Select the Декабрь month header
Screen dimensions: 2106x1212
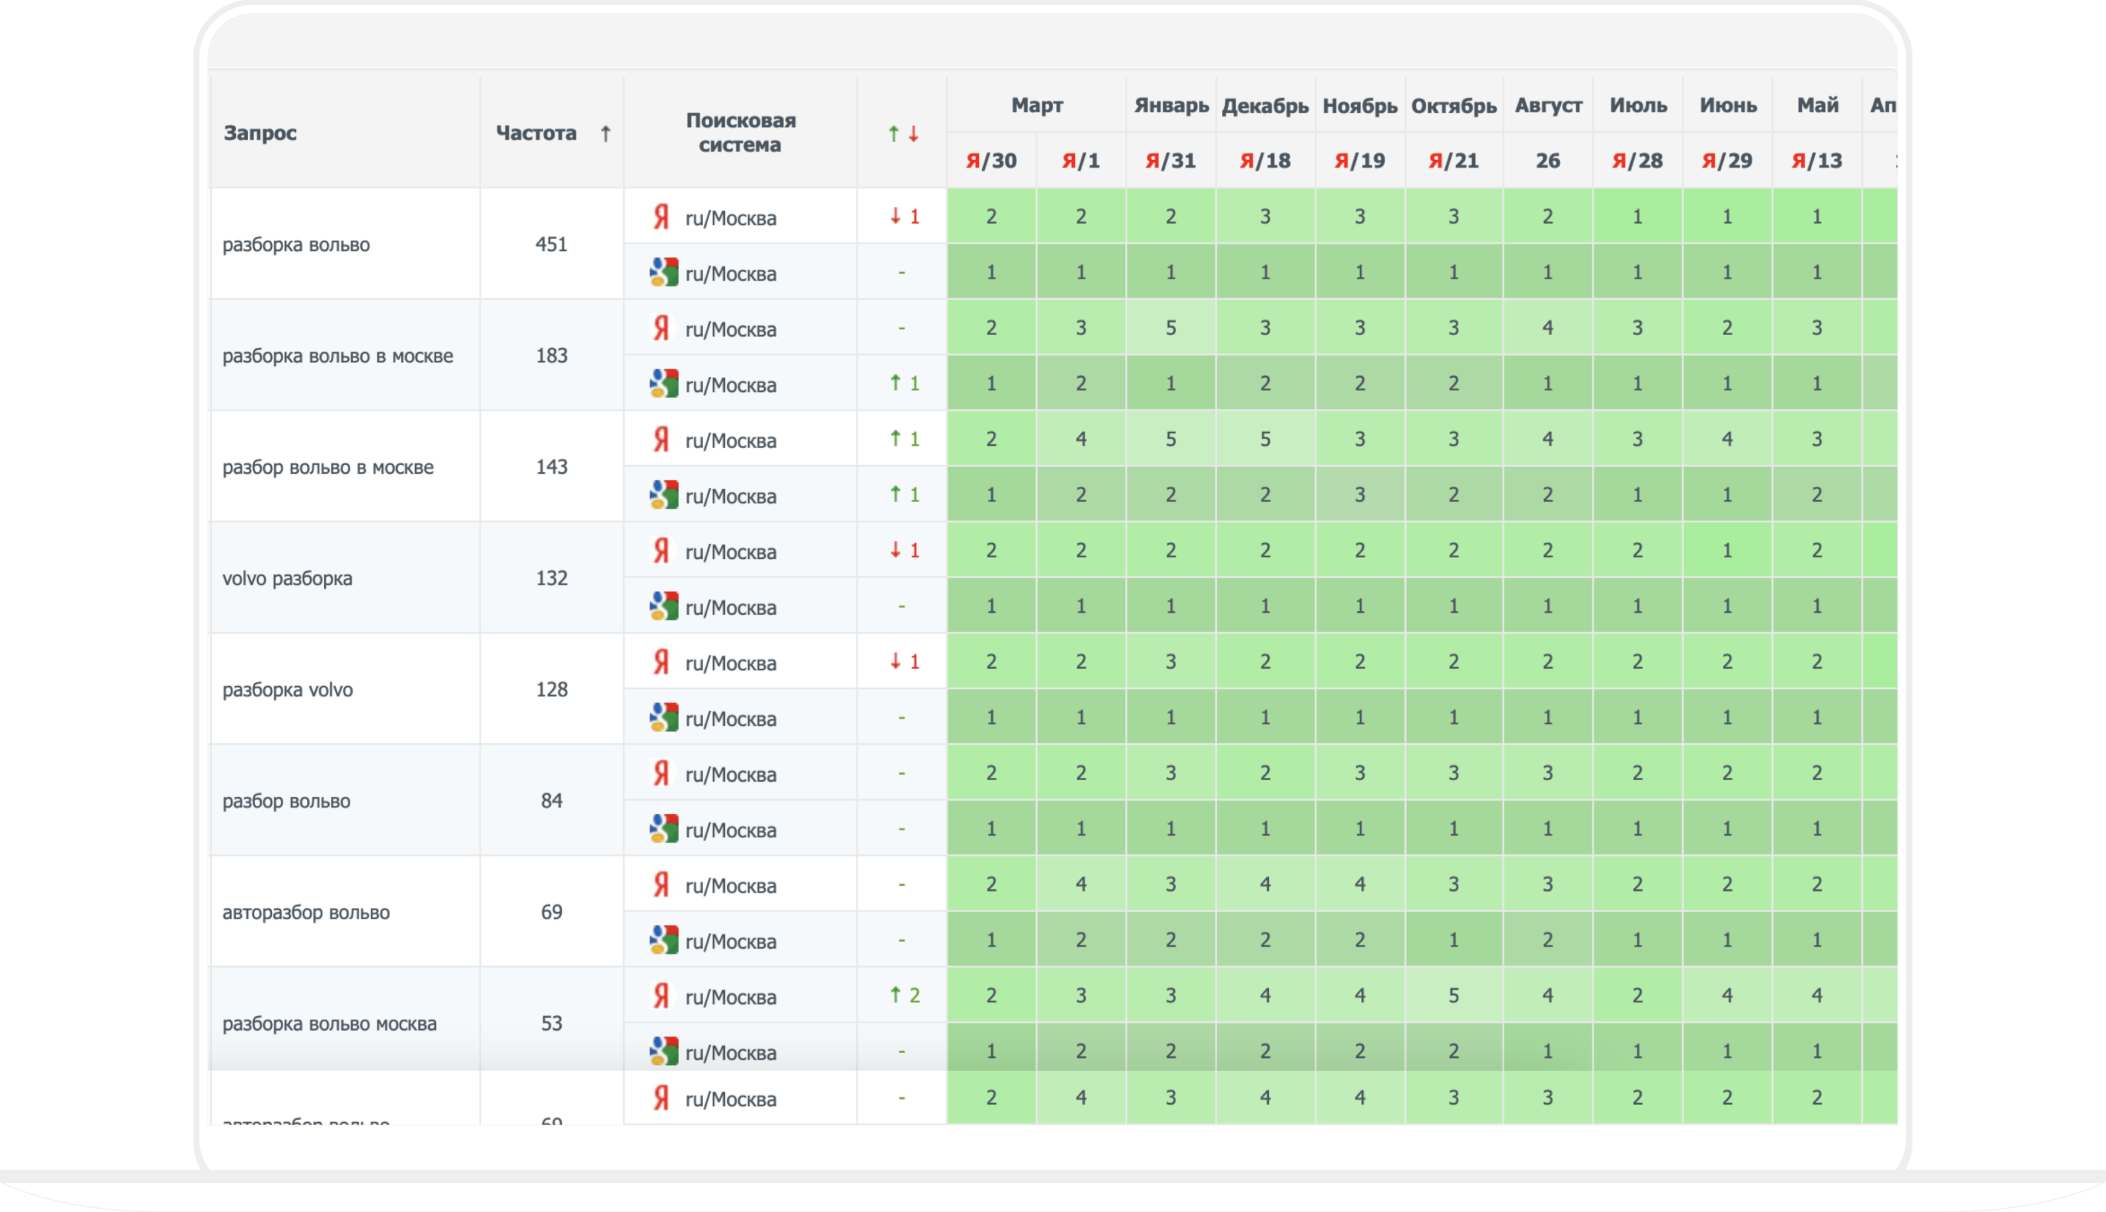tap(1265, 106)
